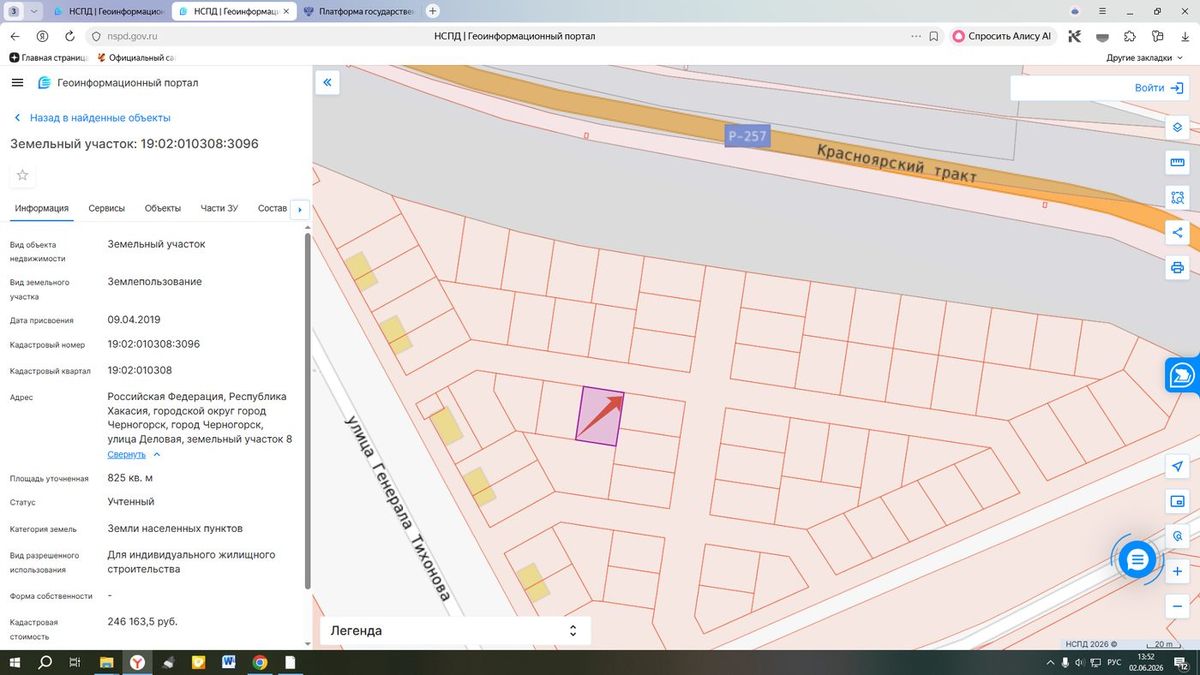Locate my position on the map
This screenshot has width=1200, height=675.
[1177, 467]
